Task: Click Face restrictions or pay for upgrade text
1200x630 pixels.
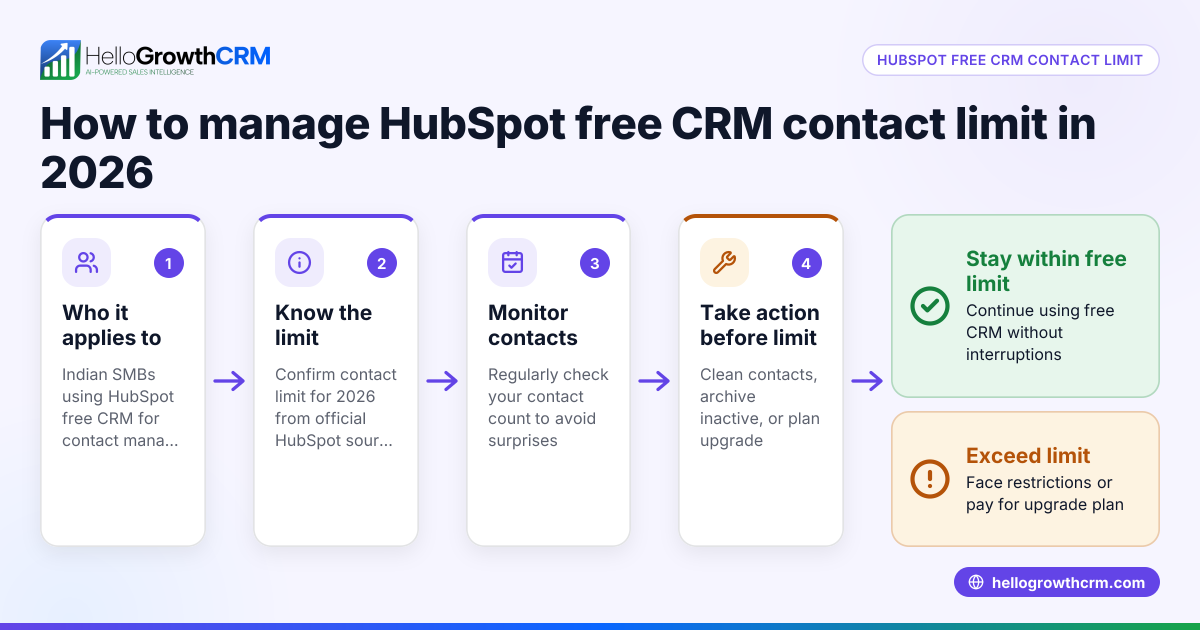Action: 1045,494
